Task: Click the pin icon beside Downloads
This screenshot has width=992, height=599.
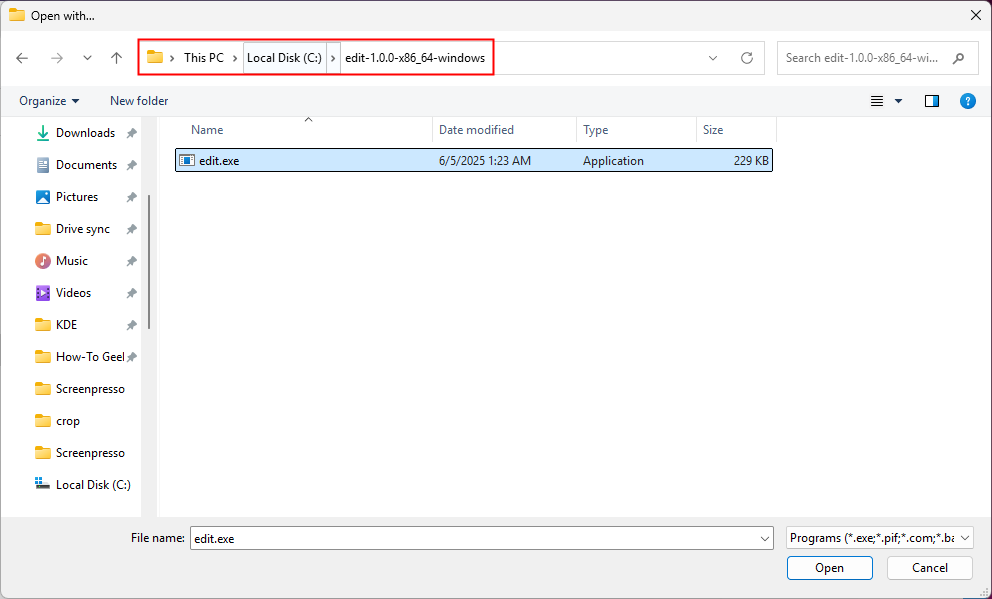Action: coord(132,133)
